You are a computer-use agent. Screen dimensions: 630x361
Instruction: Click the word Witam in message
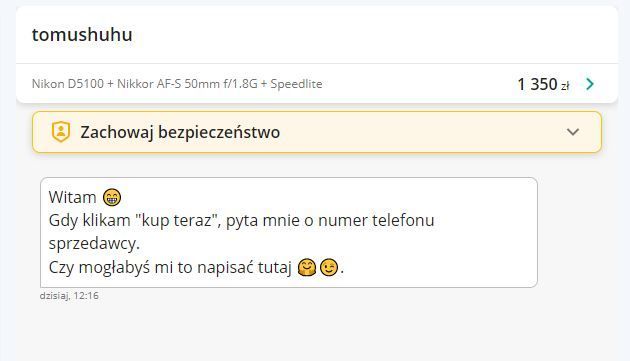[72, 197]
